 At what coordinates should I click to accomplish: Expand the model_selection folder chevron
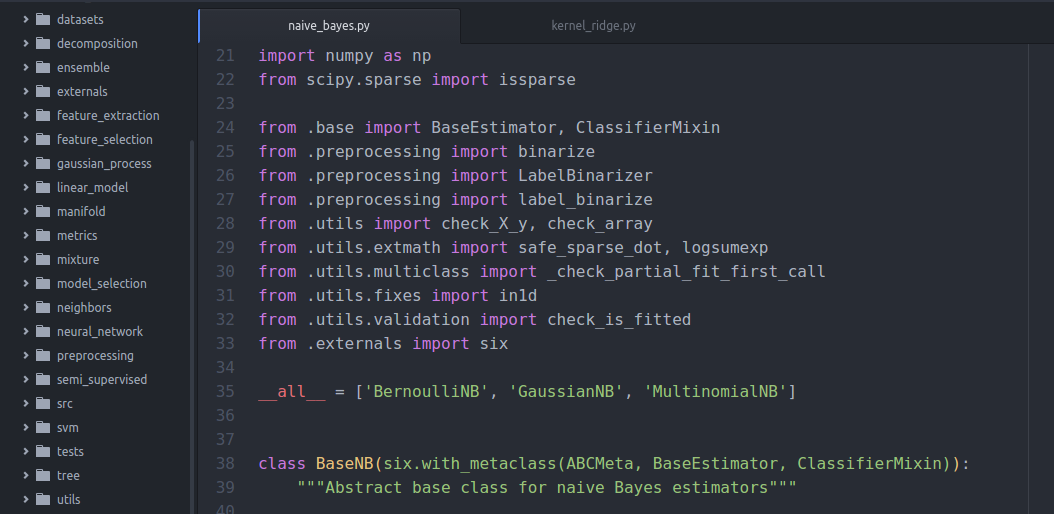click(26, 283)
